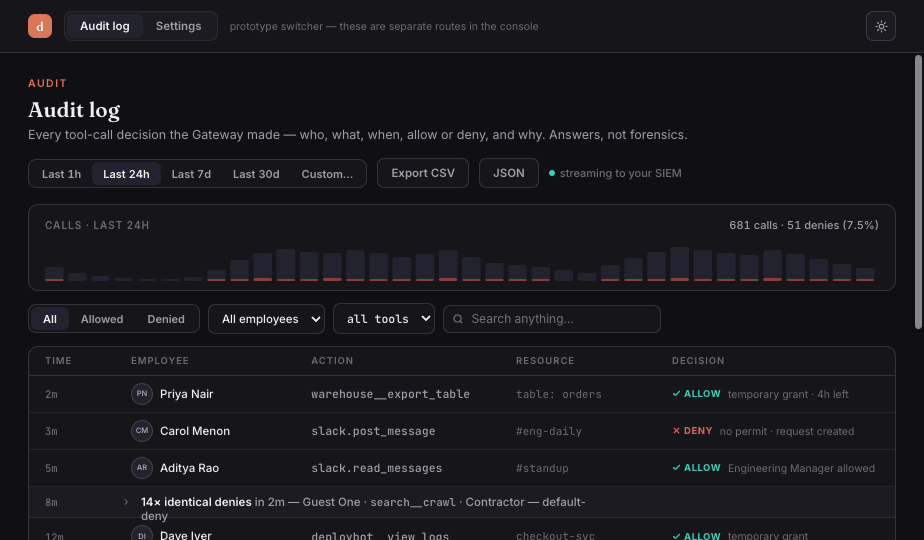The width and height of the screenshot is (924, 540).
Task: Click the slack.post_message action
Action: click(x=373, y=431)
